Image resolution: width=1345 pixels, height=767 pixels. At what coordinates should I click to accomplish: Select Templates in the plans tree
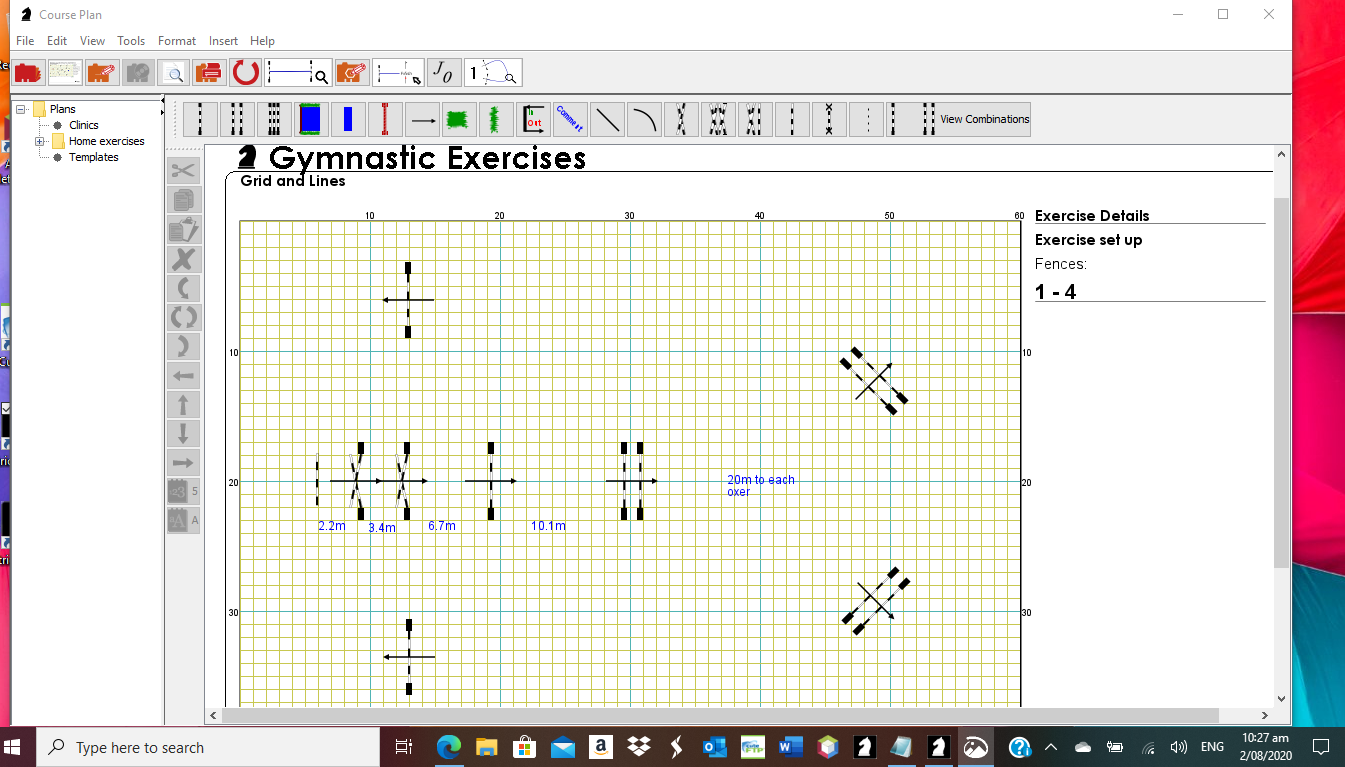point(93,157)
